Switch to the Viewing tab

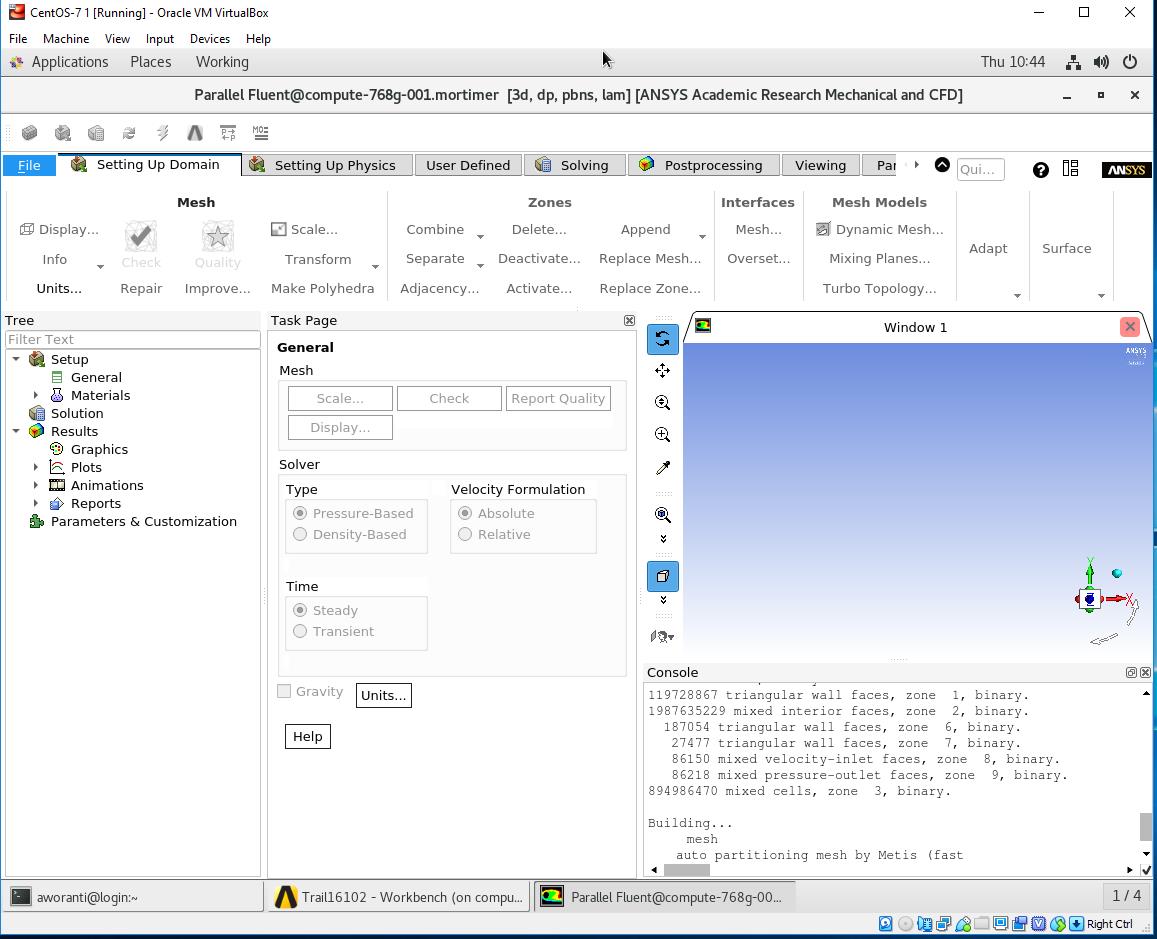tap(821, 165)
